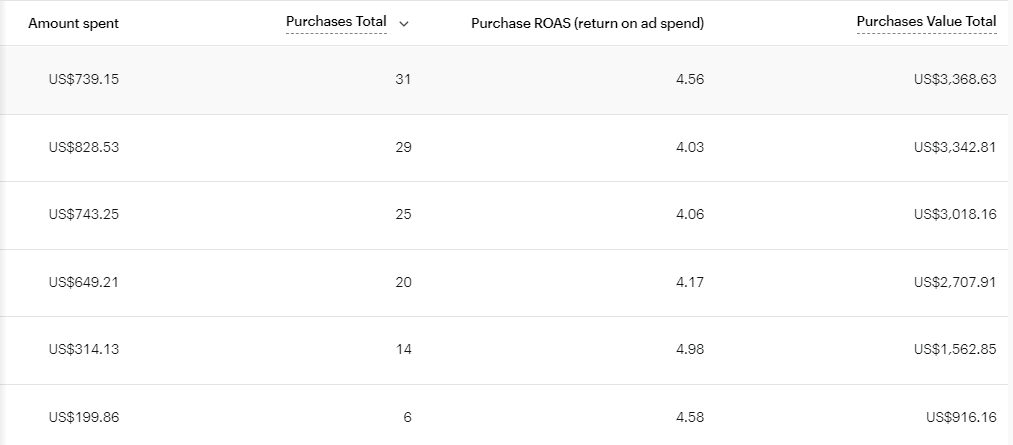Select the US$916.16 purchases value cell
The image size is (1013, 445).
tap(960, 417)
